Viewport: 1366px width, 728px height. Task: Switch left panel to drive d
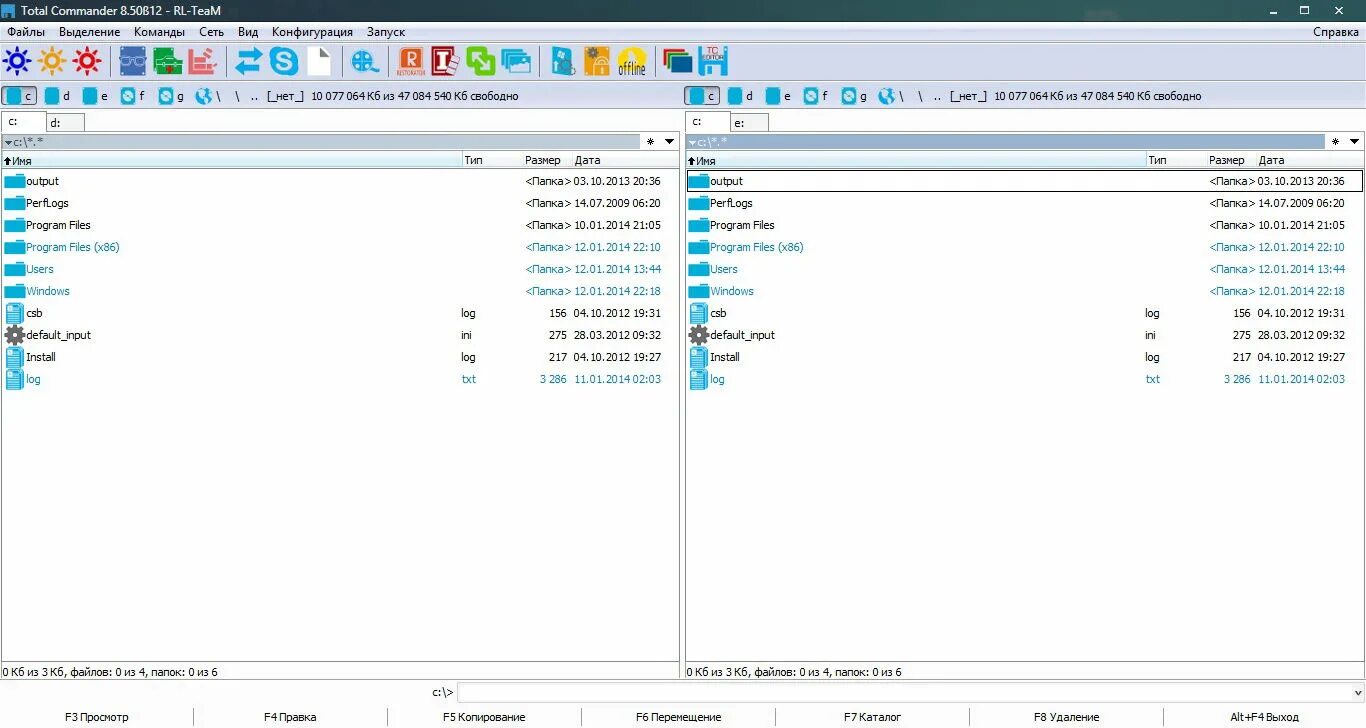pos(56,96)
